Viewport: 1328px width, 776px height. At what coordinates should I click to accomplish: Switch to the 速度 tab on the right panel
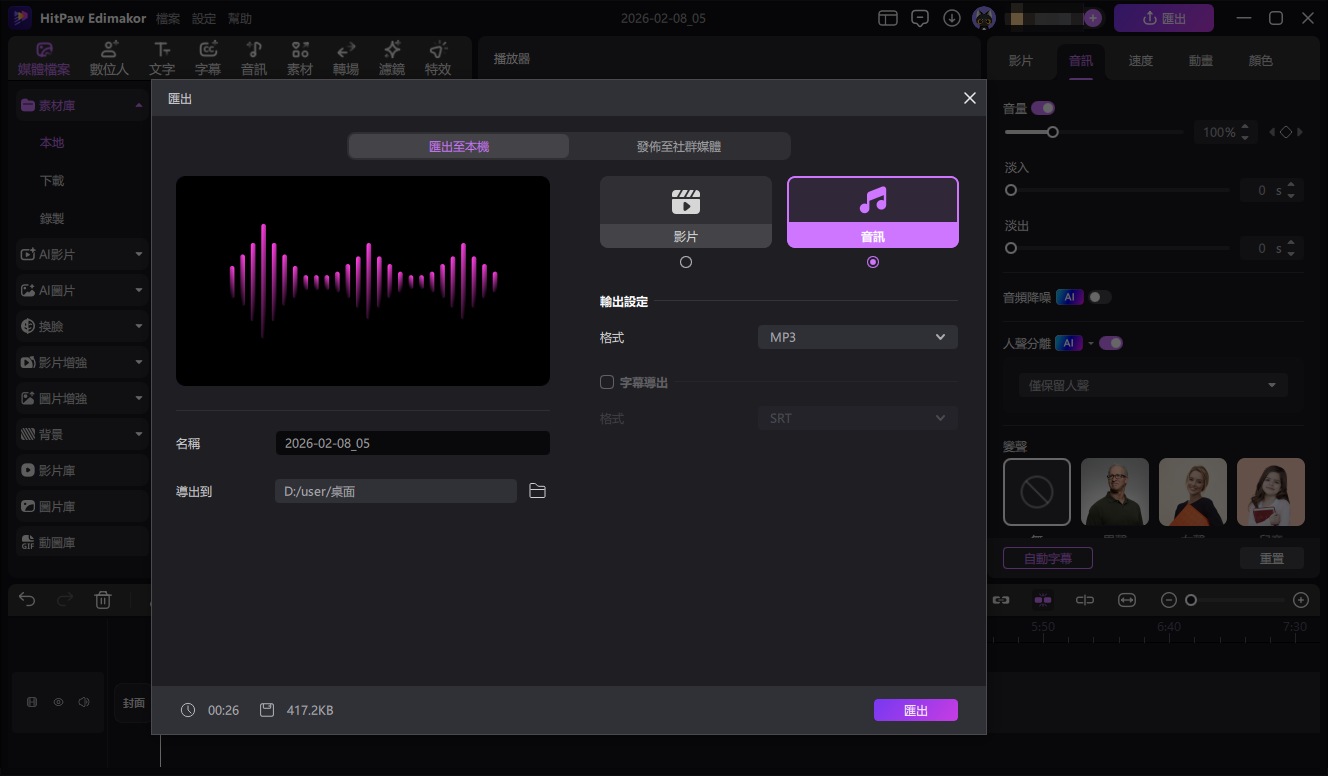pos(1140,60)
